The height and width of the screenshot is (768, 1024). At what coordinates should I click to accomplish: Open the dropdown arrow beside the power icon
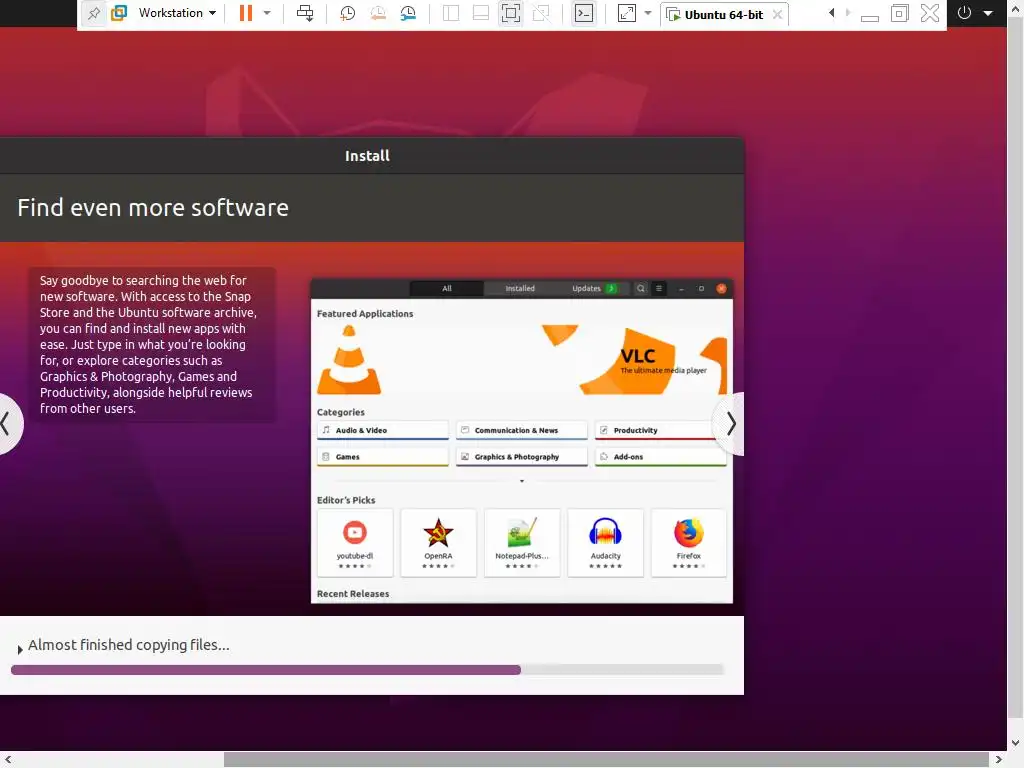pos(989,13)
